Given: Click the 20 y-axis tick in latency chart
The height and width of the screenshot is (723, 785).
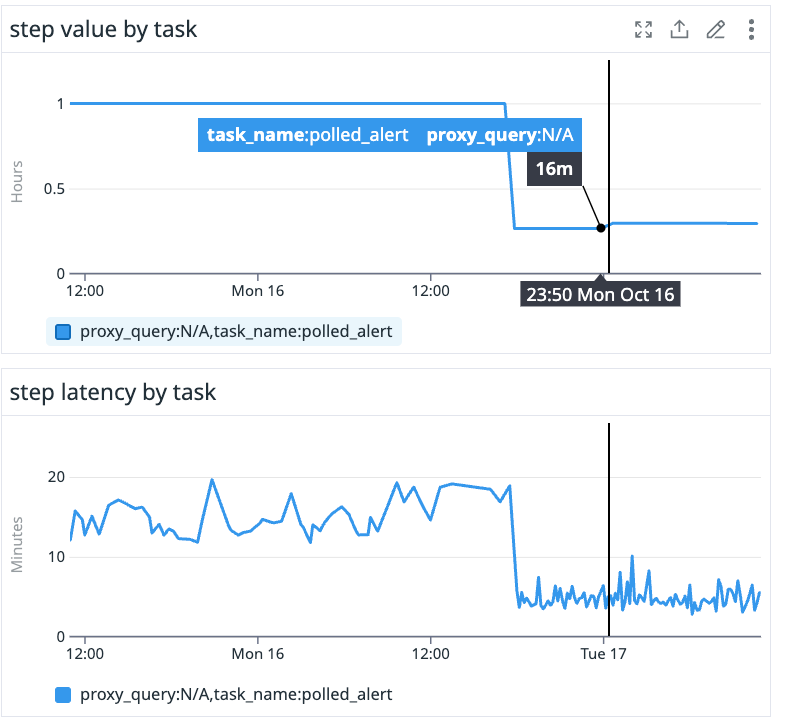Looking at the screenshot, I should click(56, 477).
